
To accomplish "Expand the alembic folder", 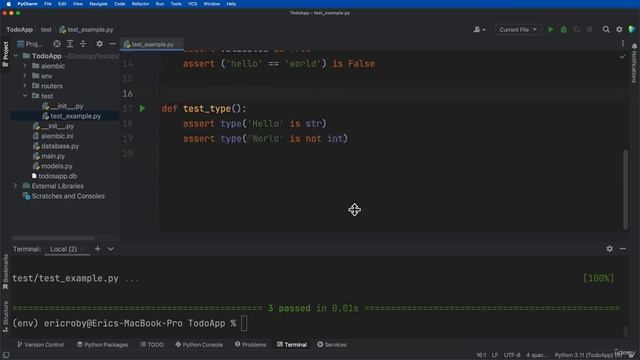I will coord(25,66).
